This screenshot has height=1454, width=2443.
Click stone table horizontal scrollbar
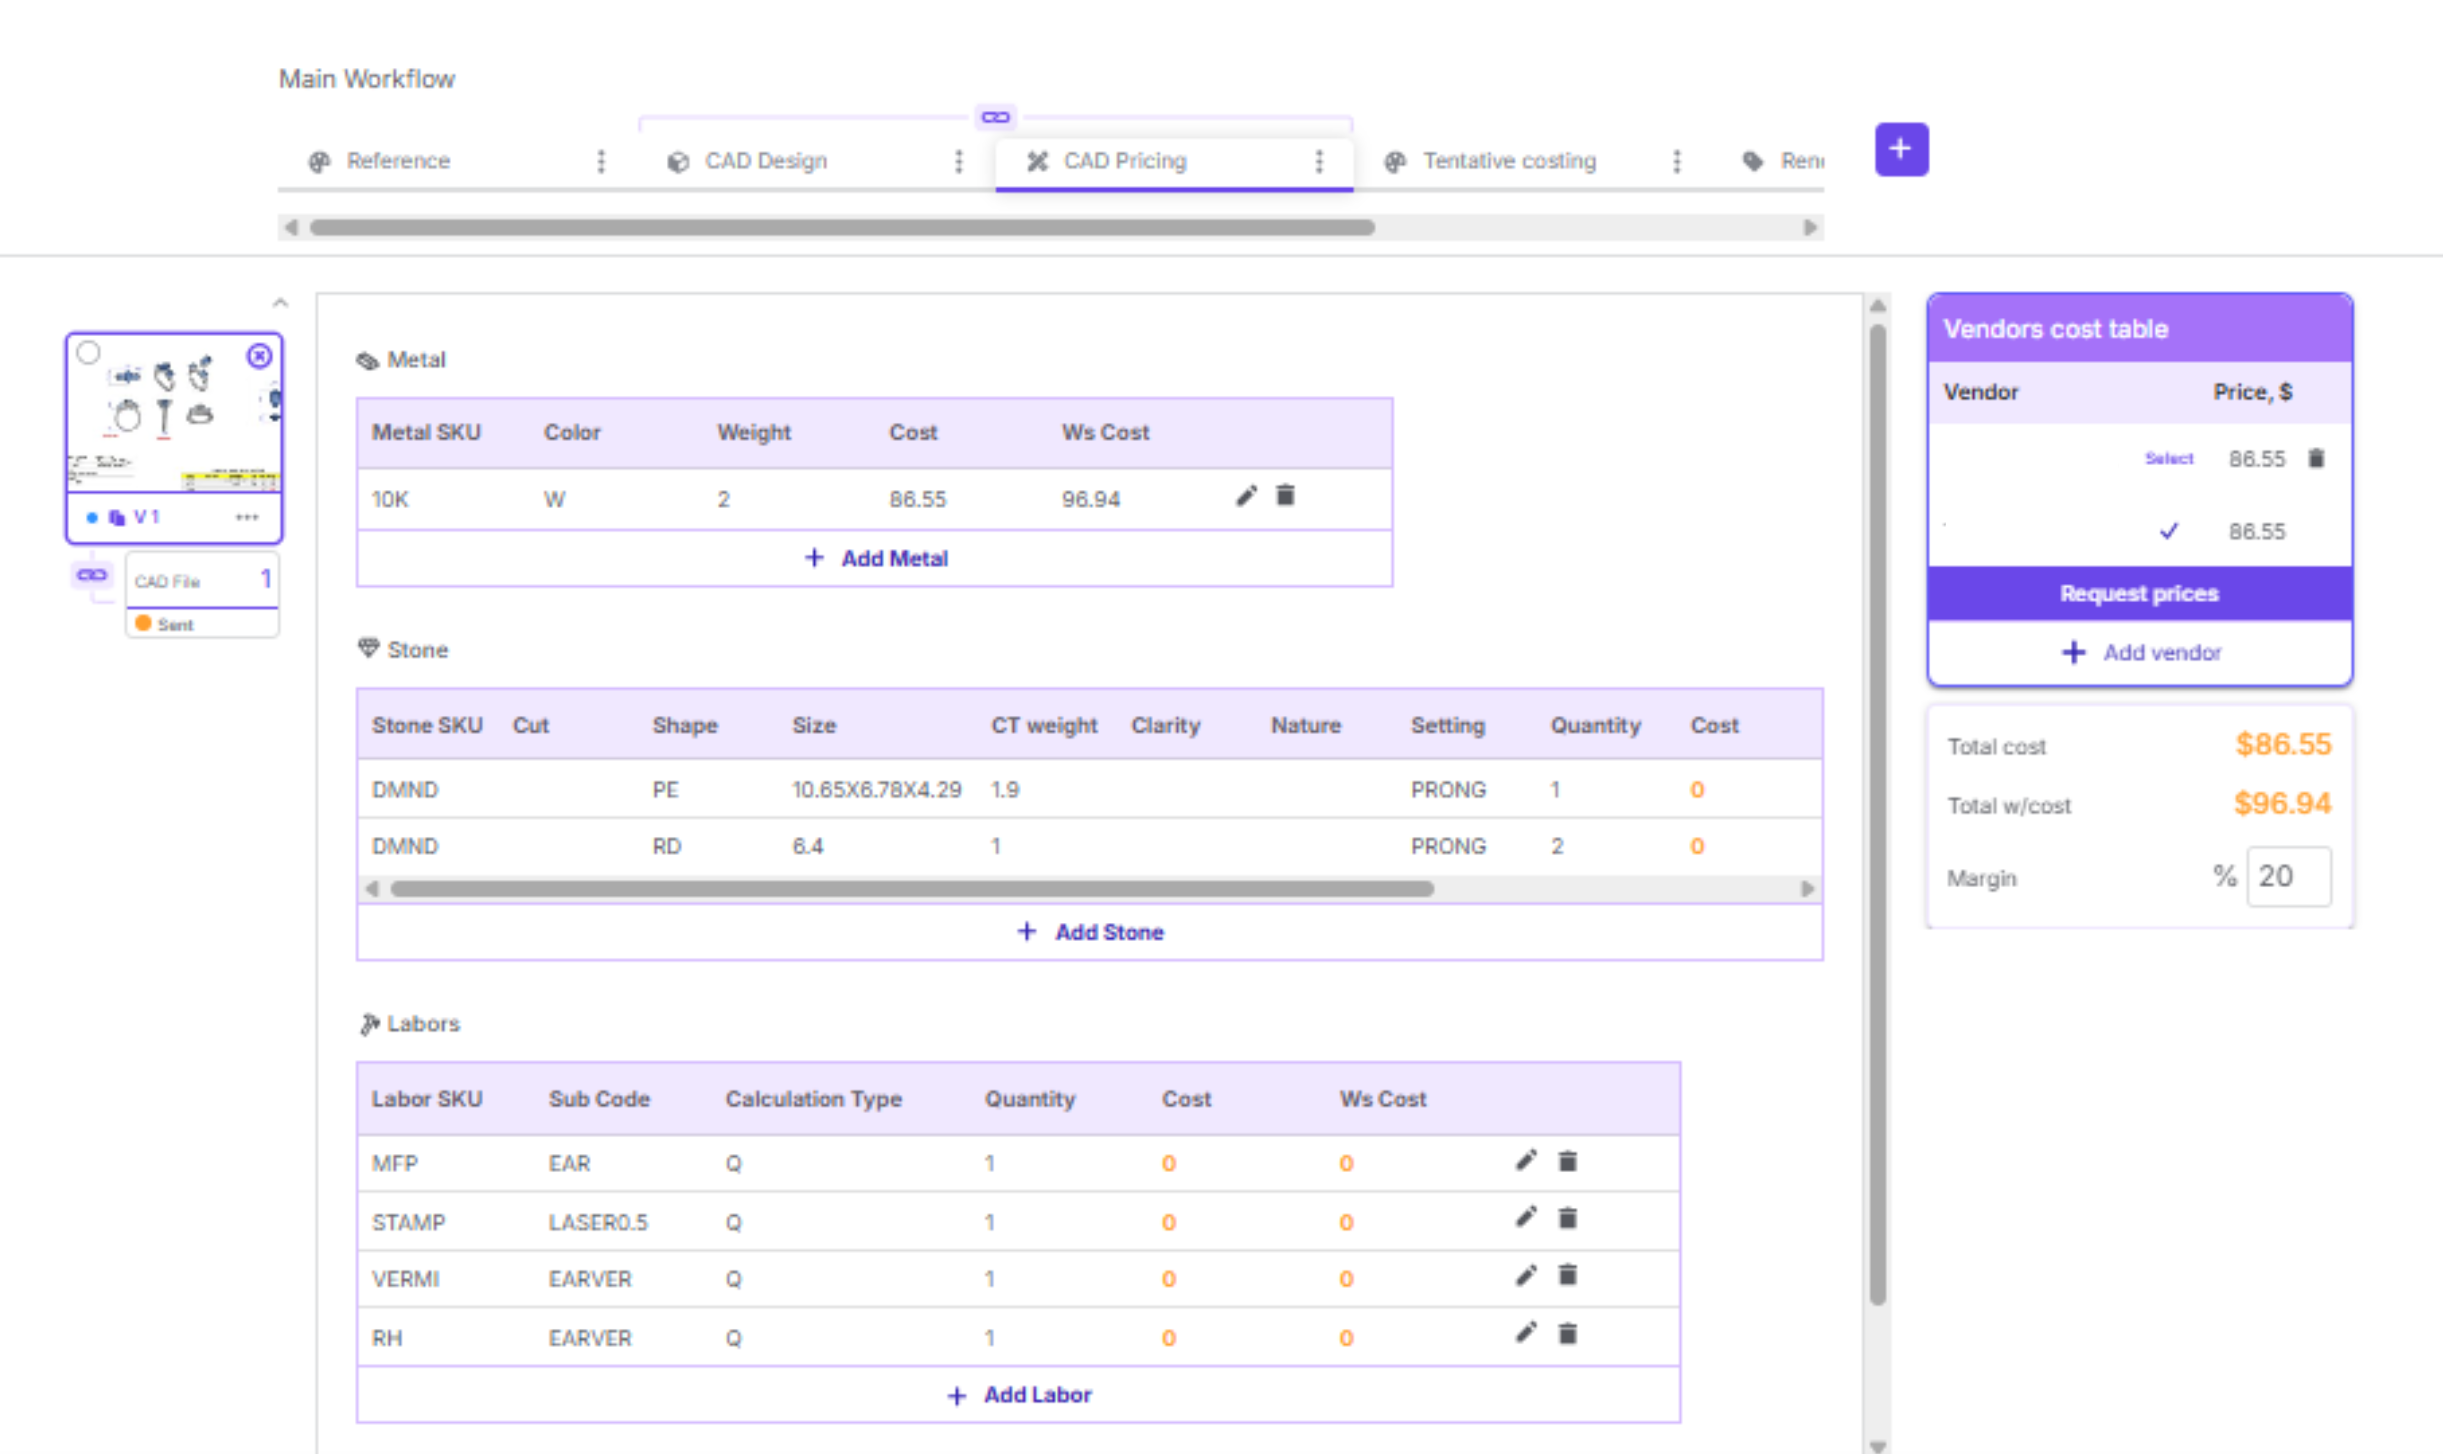pos(910,888)
